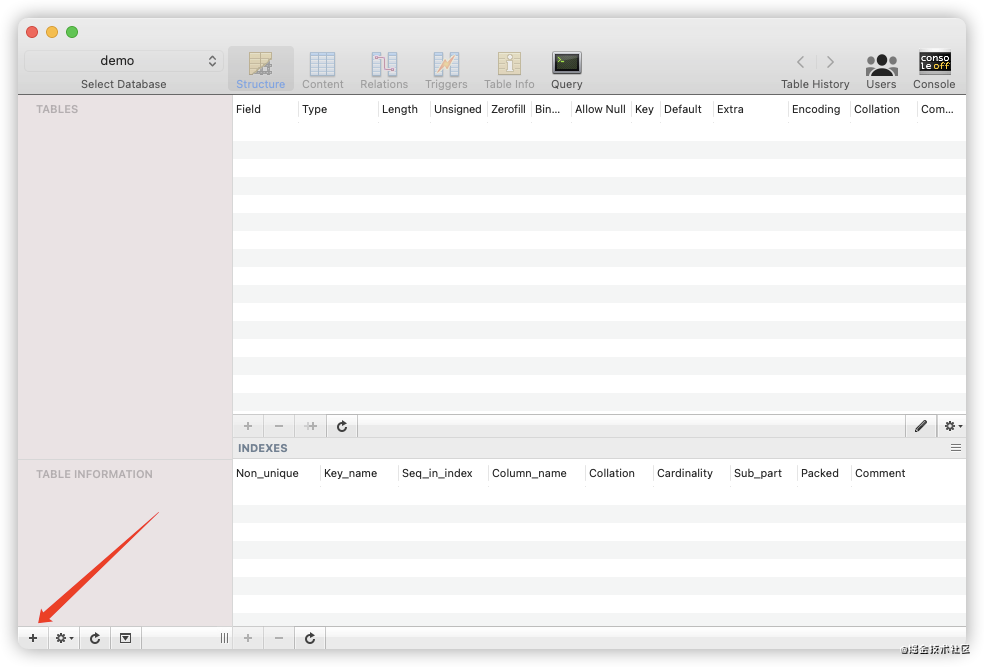Open the table actions gear menu

click(x=64, y=638)
